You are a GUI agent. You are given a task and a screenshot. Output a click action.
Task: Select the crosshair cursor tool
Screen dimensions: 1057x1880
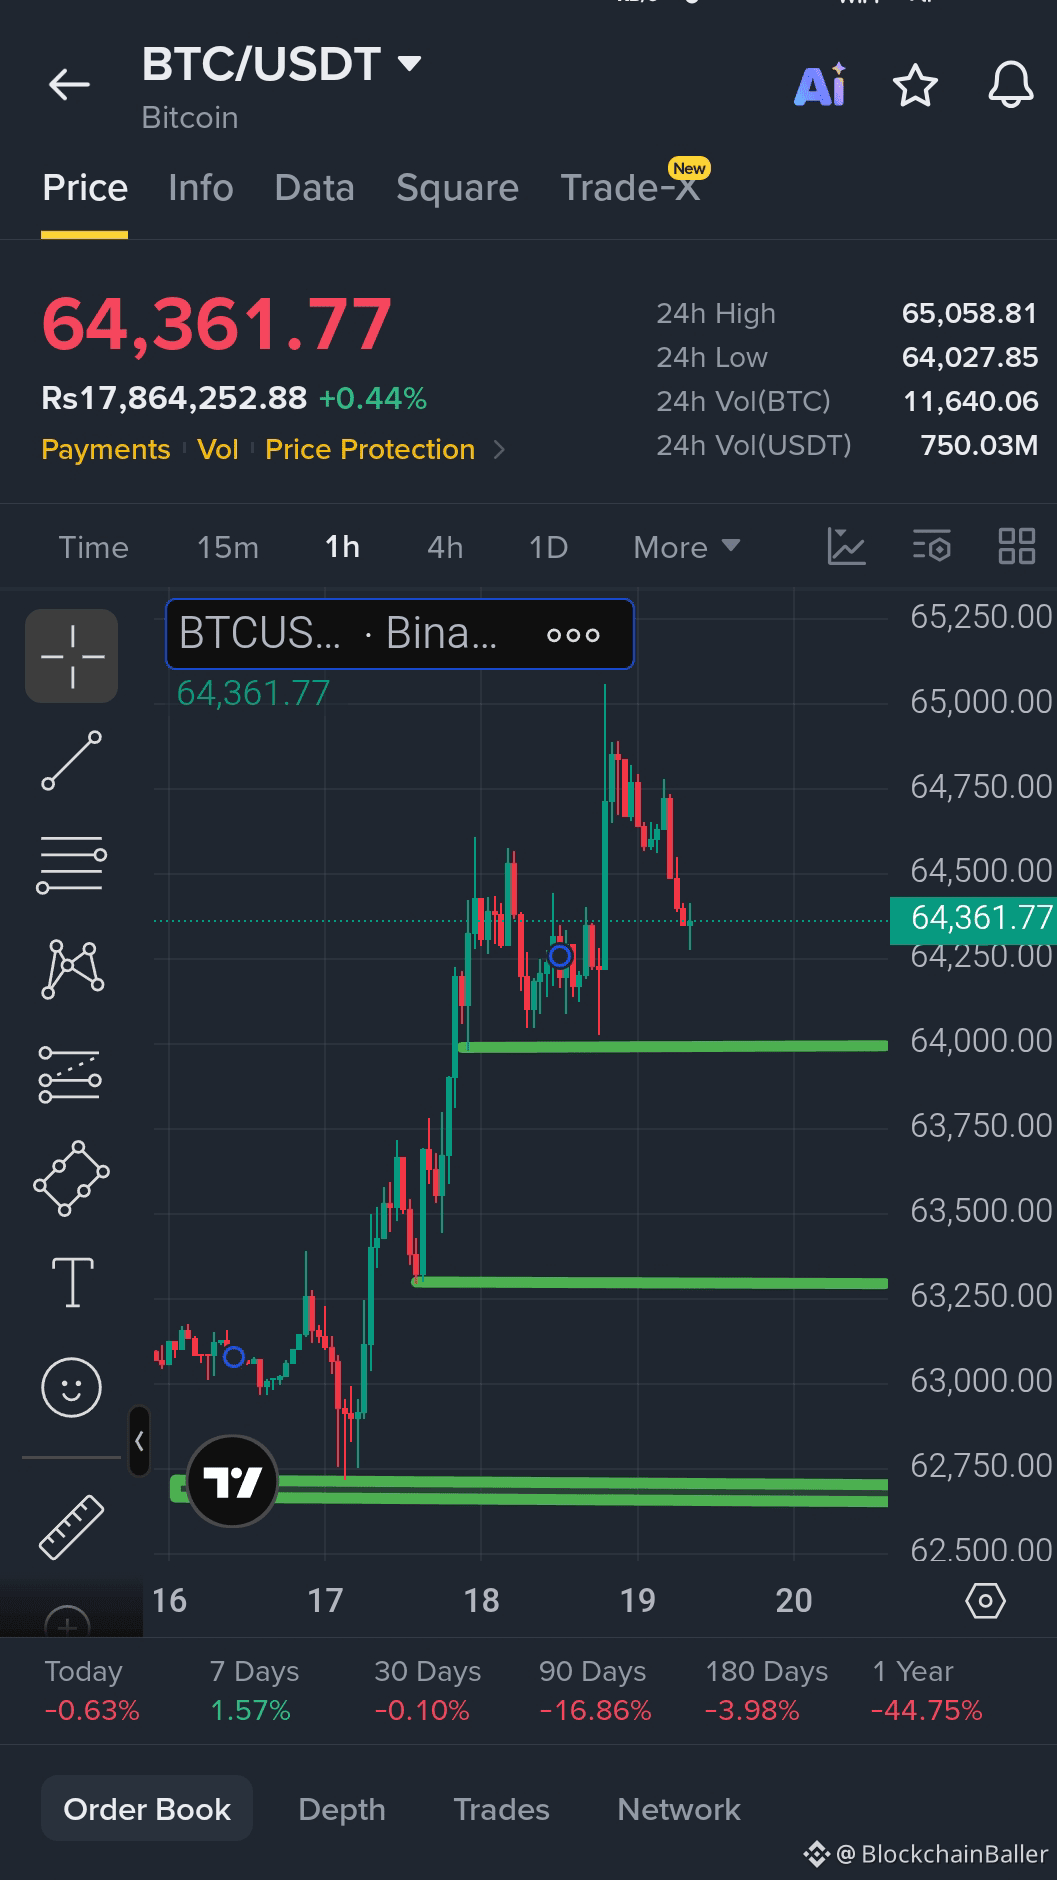click(72, 656)
